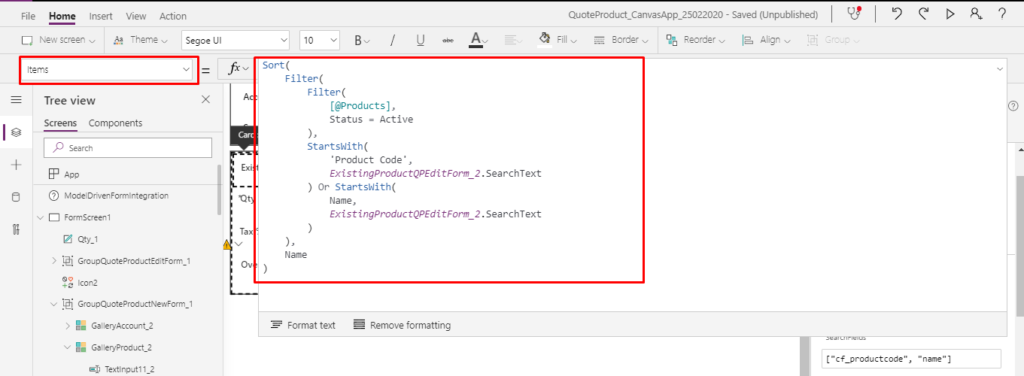Collapse the FormScreen1 node
The width and height of the screenshot is (1024, 376).
(40, 217)
